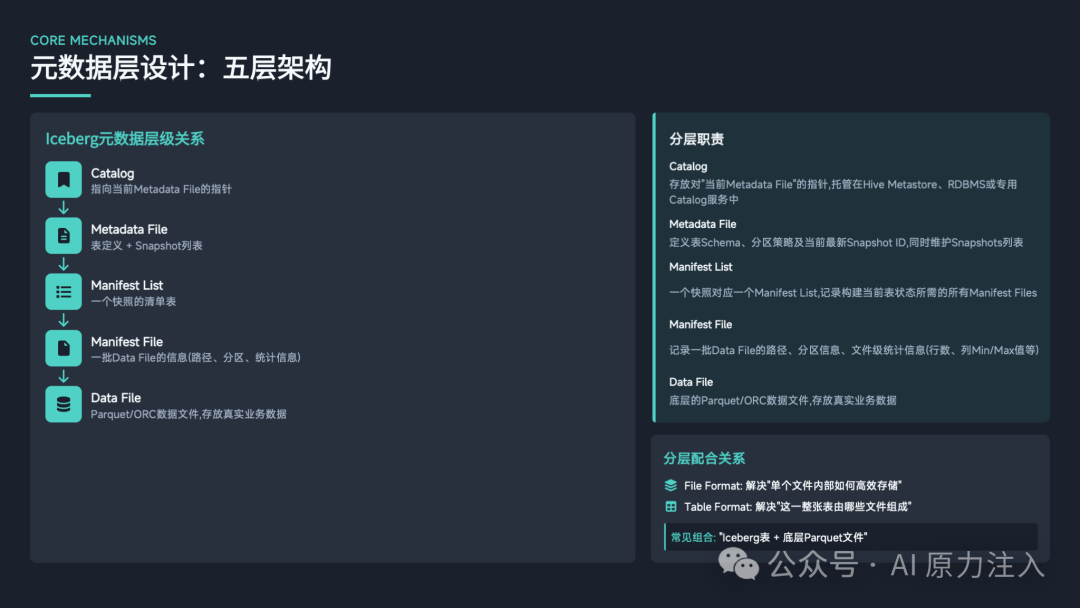This screenshot has width=1080, height=608.
Task: Click '一批Data File的信息' description text
Action: click(x=196, y=357)
